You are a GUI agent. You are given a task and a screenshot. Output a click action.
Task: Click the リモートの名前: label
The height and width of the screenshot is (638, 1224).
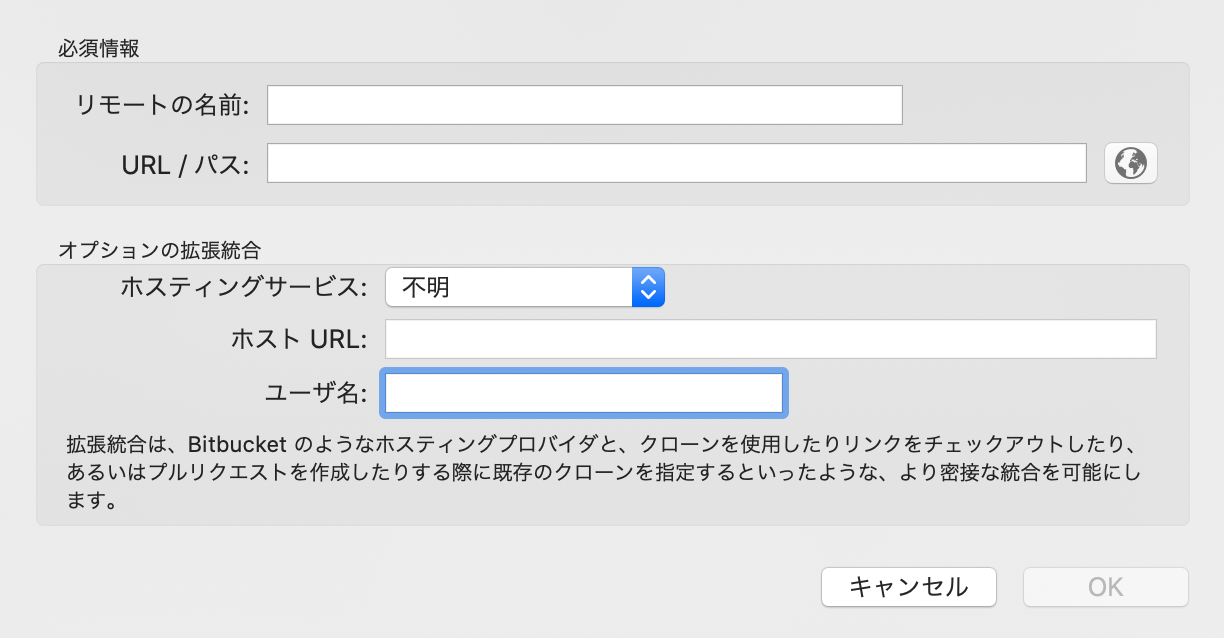tap(163, 105)
